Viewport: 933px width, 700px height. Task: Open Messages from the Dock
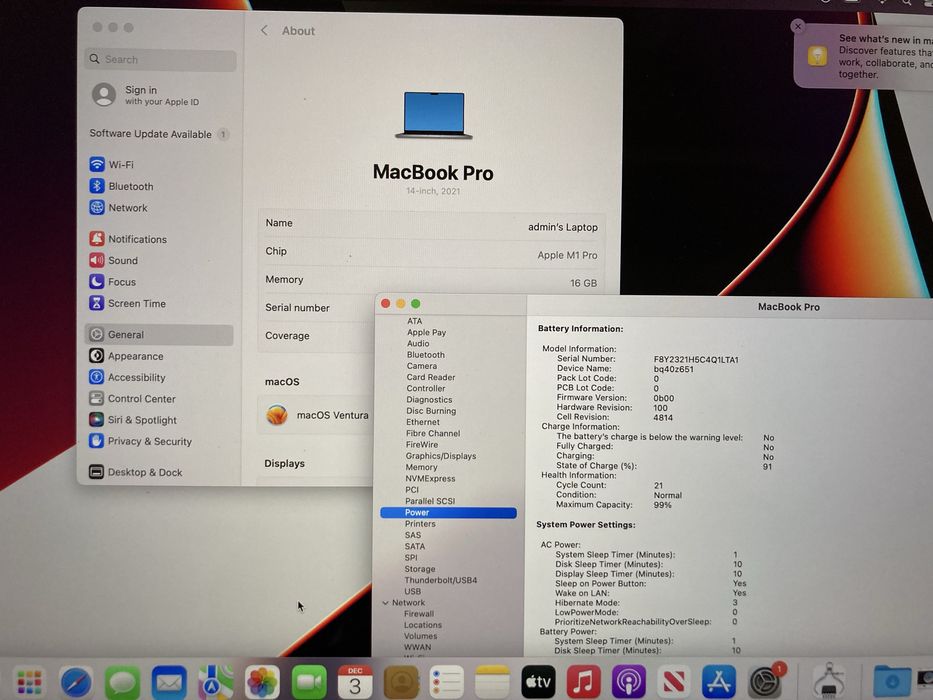pyautogui.click(x=122, y=682)
